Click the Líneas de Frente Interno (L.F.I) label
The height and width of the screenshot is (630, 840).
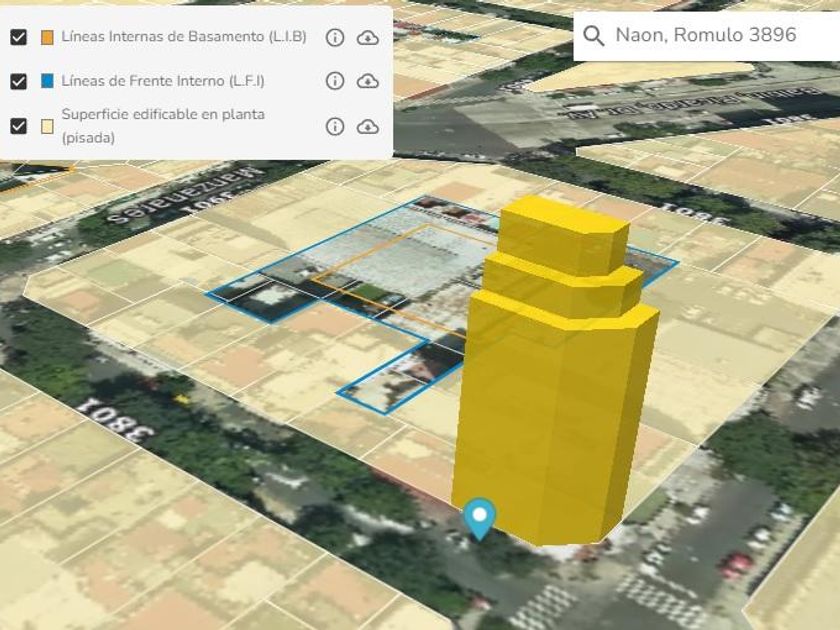[x=162, y=81]
